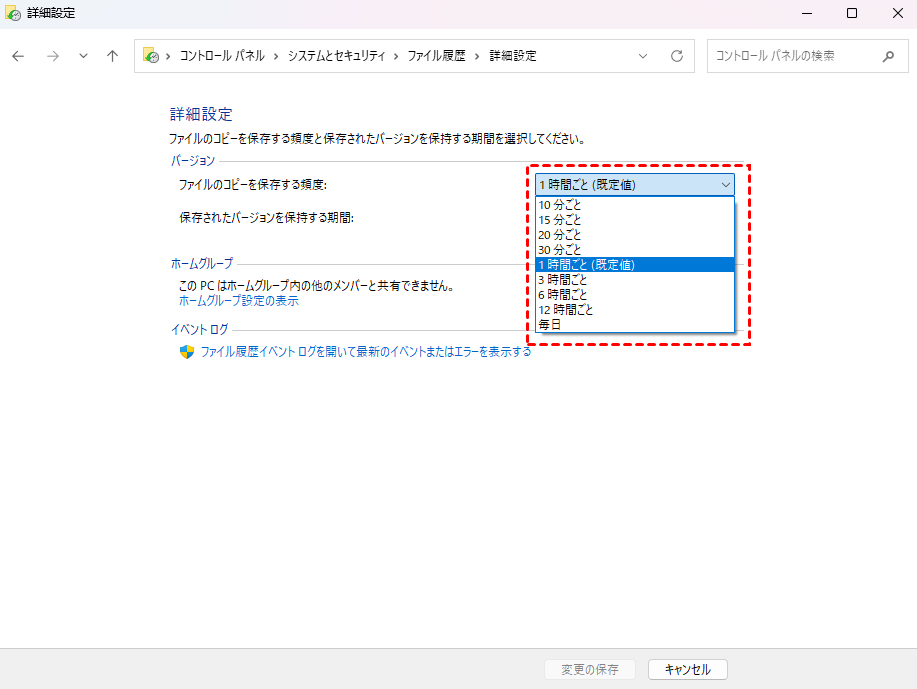Click the back navigation arrow
This screenshot has width=917, height=689.
[18, 56]
